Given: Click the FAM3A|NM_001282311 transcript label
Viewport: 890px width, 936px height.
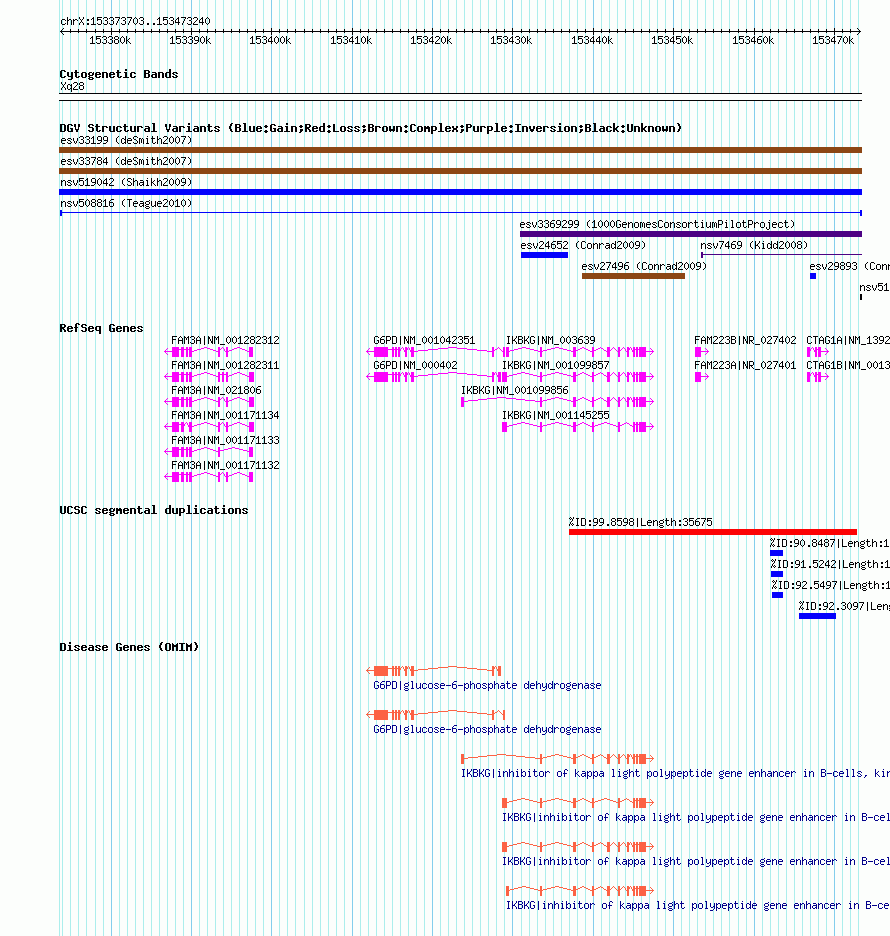Looking at the screenshot, I should pos(225,365).
